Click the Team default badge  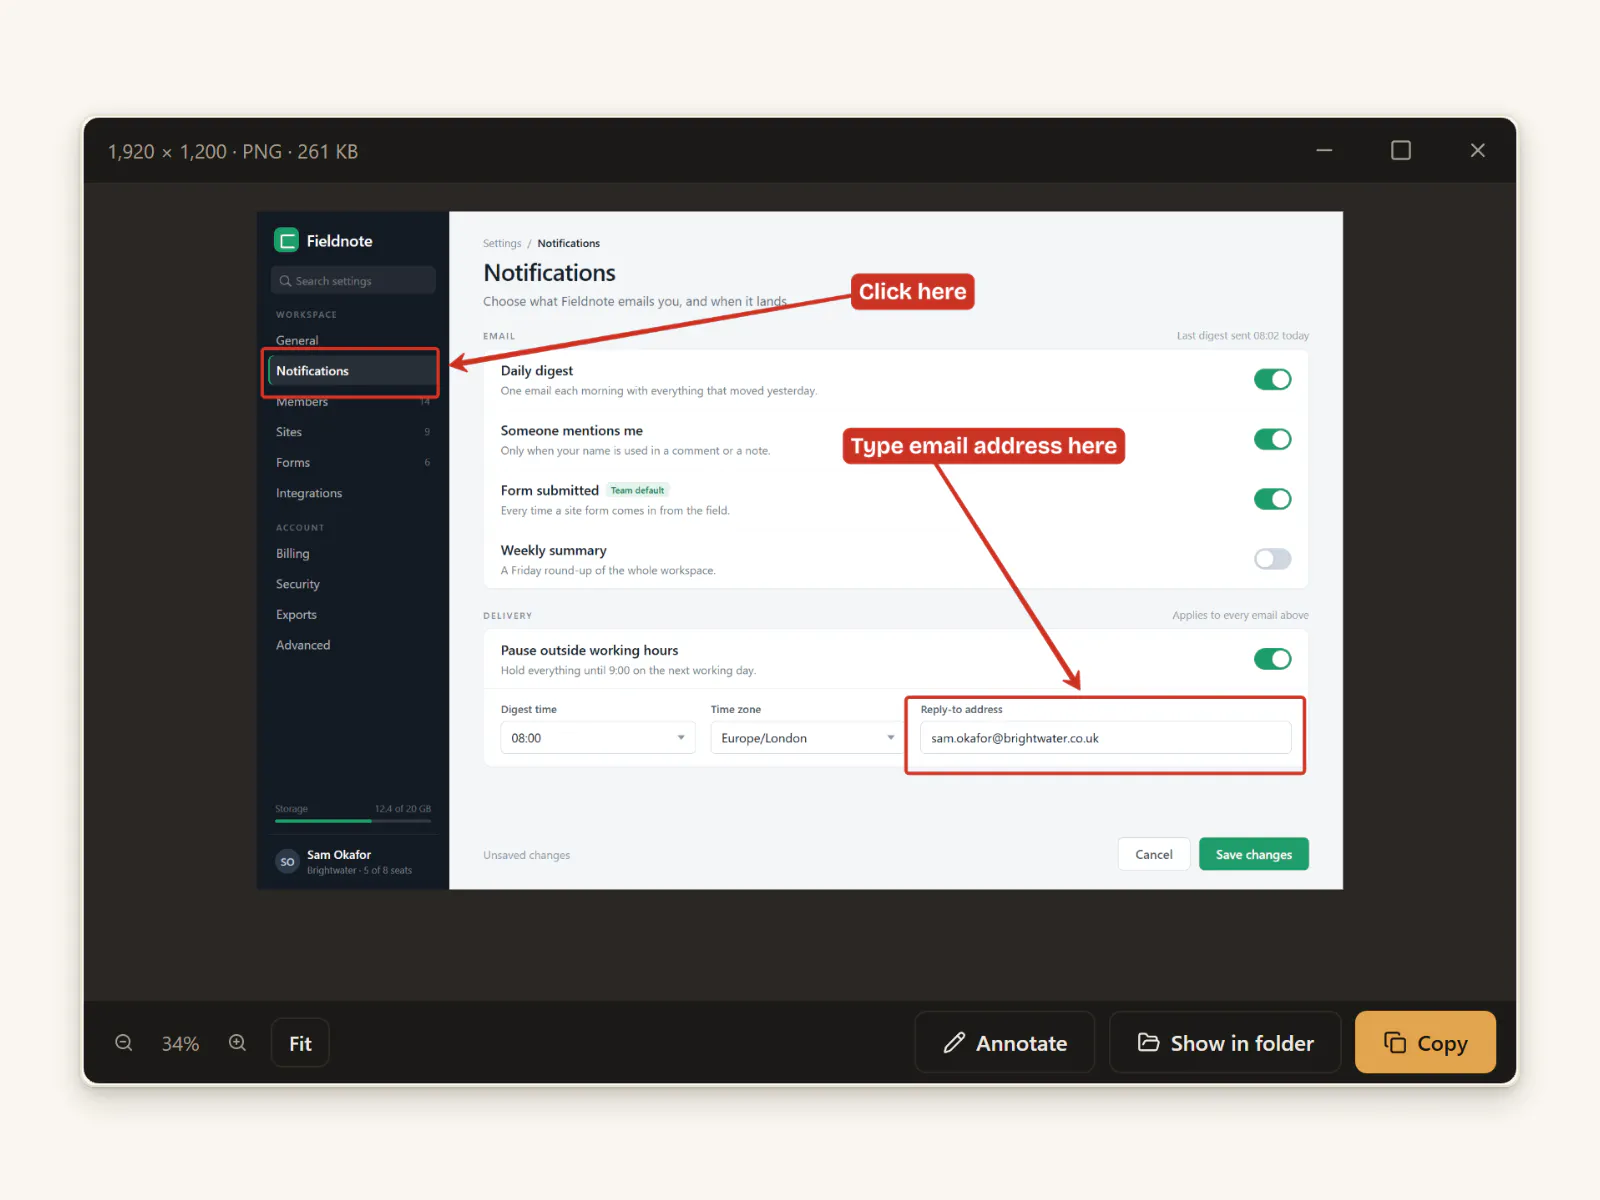coord(637,490)
